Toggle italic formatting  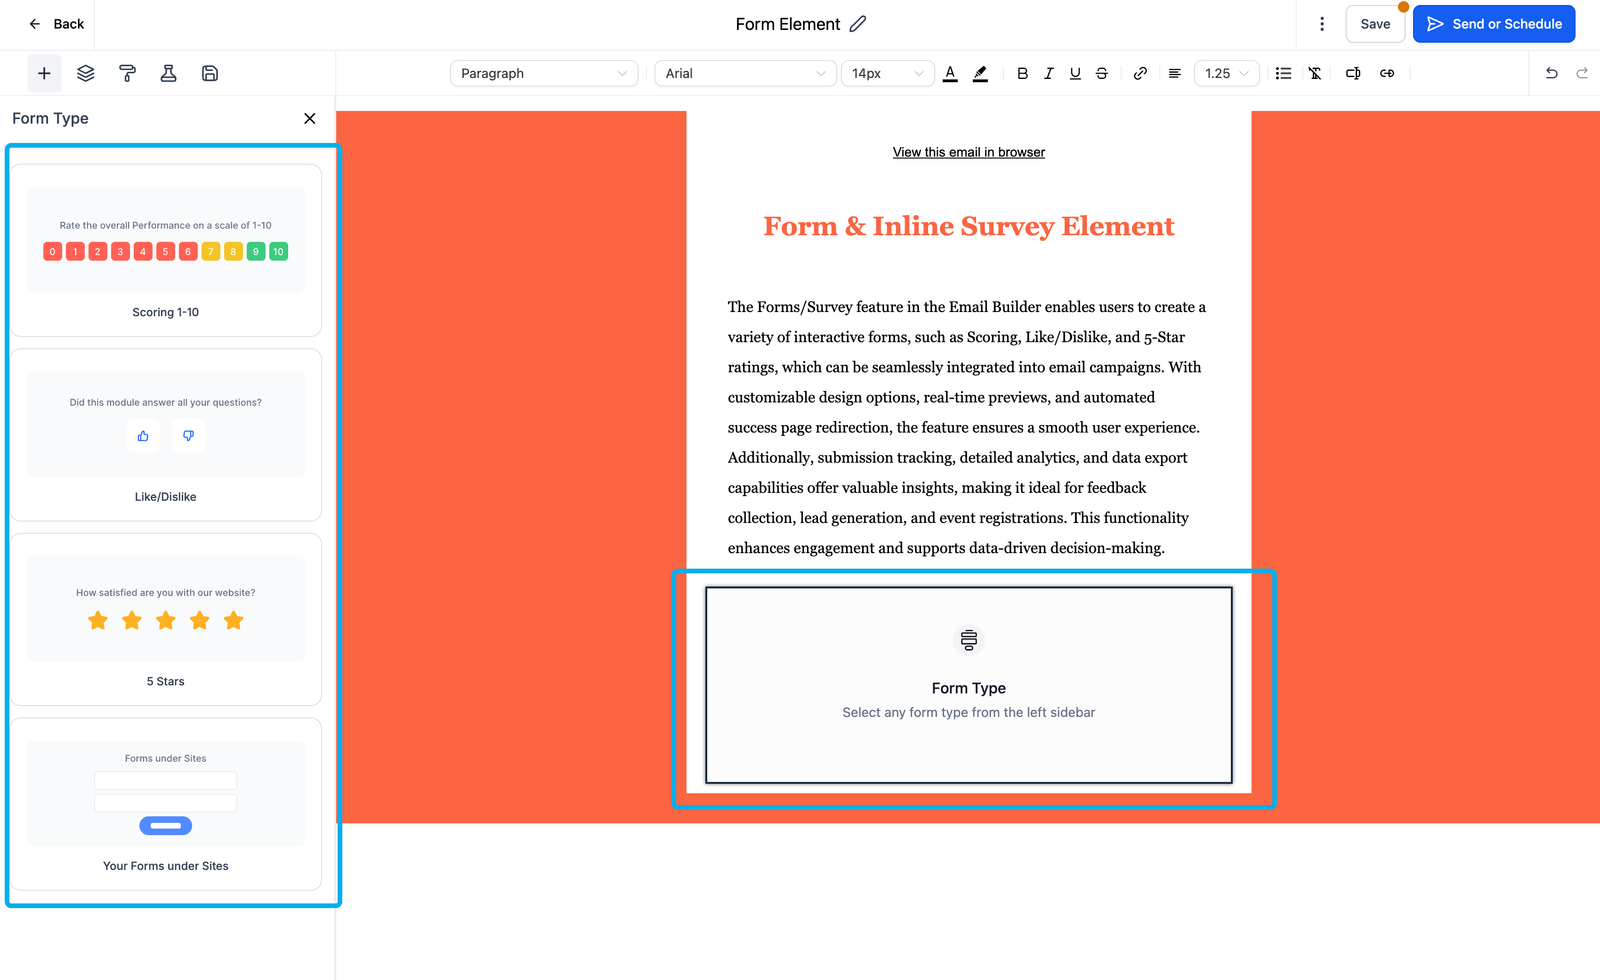tap(1048, 73)
